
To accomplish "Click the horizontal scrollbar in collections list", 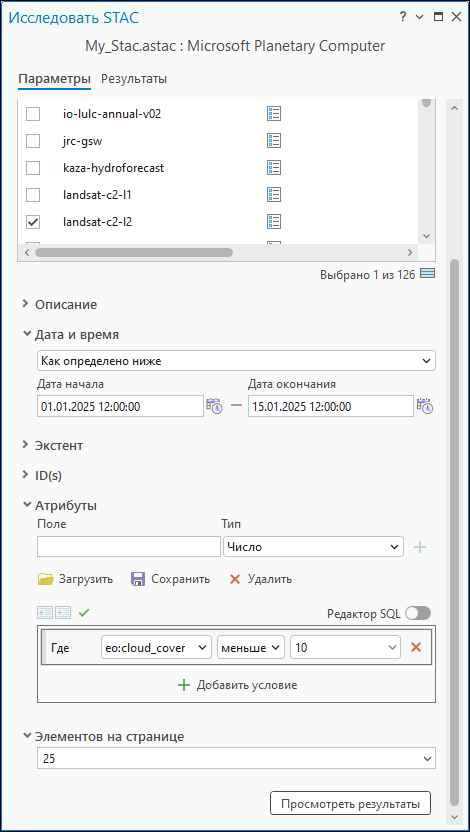I will [134, 252].
